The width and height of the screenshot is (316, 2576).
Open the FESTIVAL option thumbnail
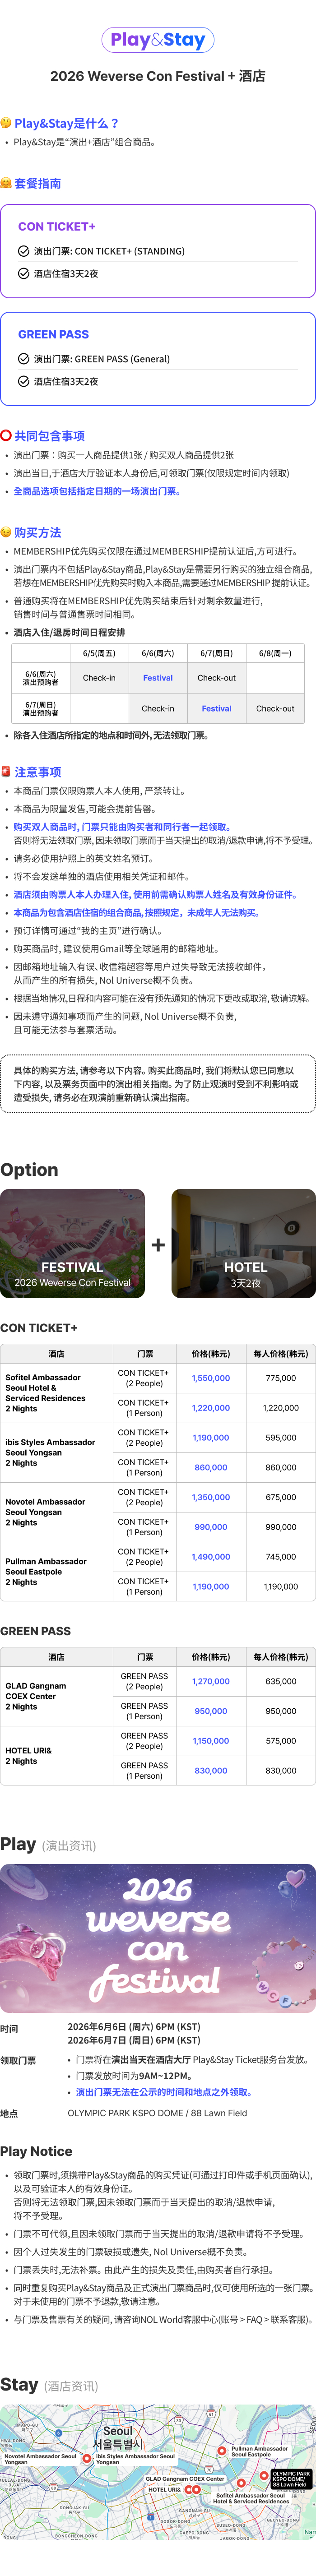point(72,1243)
